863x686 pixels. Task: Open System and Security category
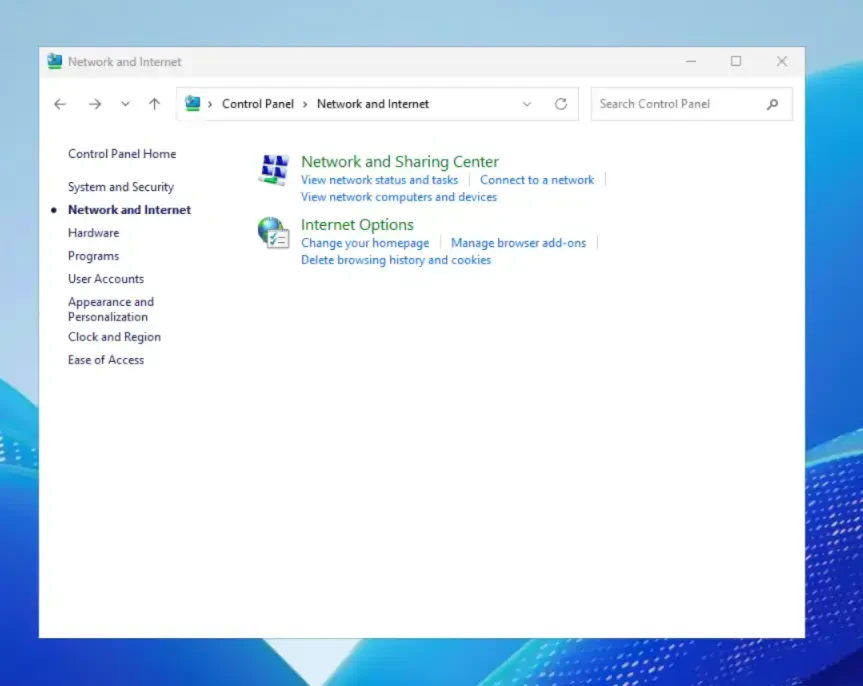pyautogui.click(x=121, y=187)
